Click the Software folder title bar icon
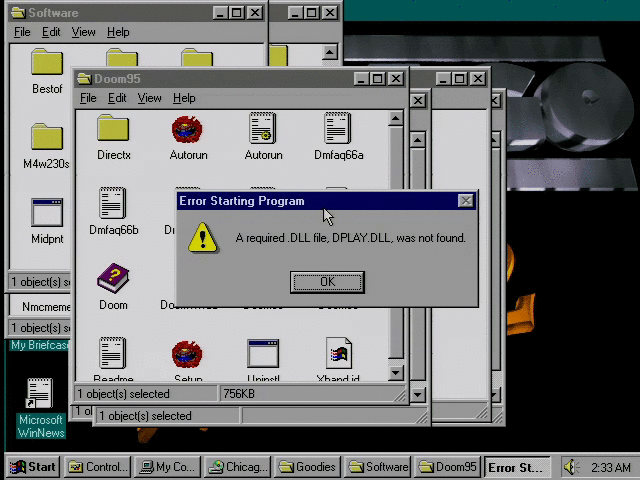The width and height of the screenshot is (640, 480). pos(18,13)
